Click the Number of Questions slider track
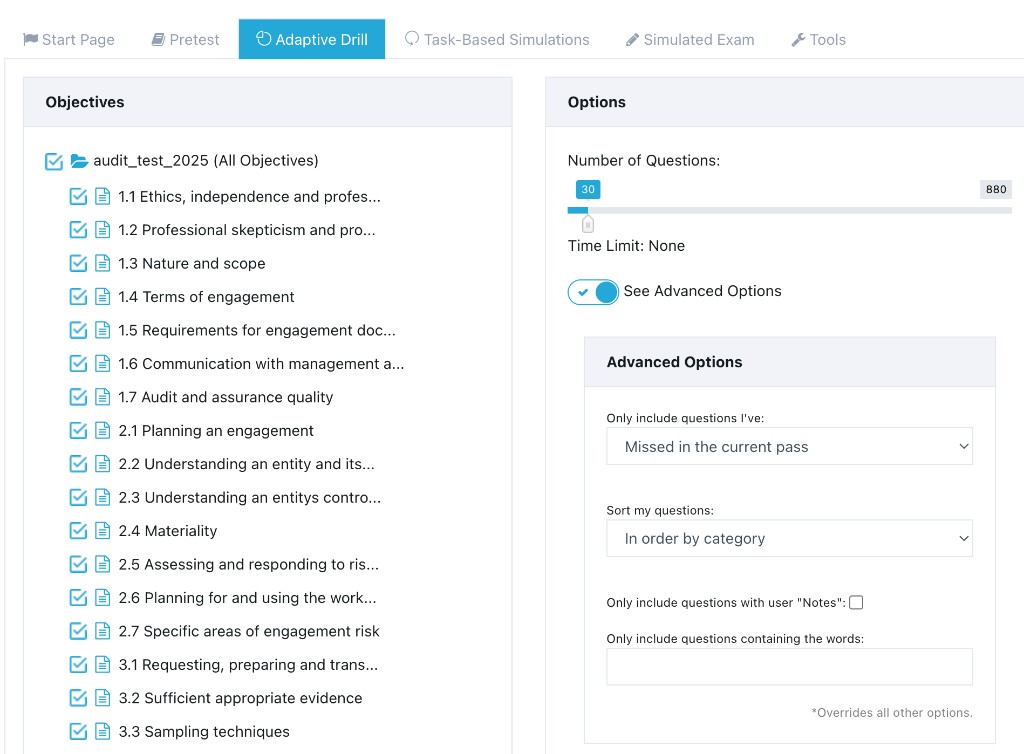This screenshot has width=1024, height=754. (x=789, y=210)
